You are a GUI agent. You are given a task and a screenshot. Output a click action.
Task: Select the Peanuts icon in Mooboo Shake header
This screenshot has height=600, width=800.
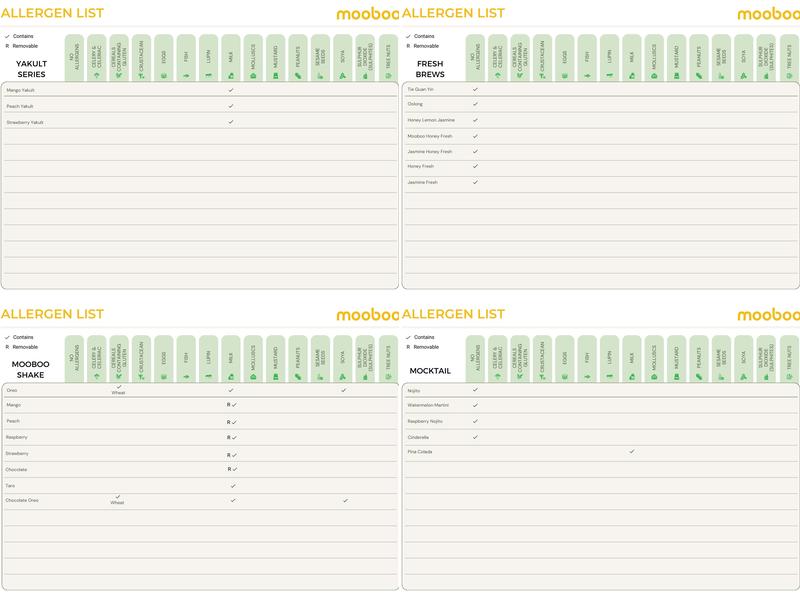pos(298,375)
